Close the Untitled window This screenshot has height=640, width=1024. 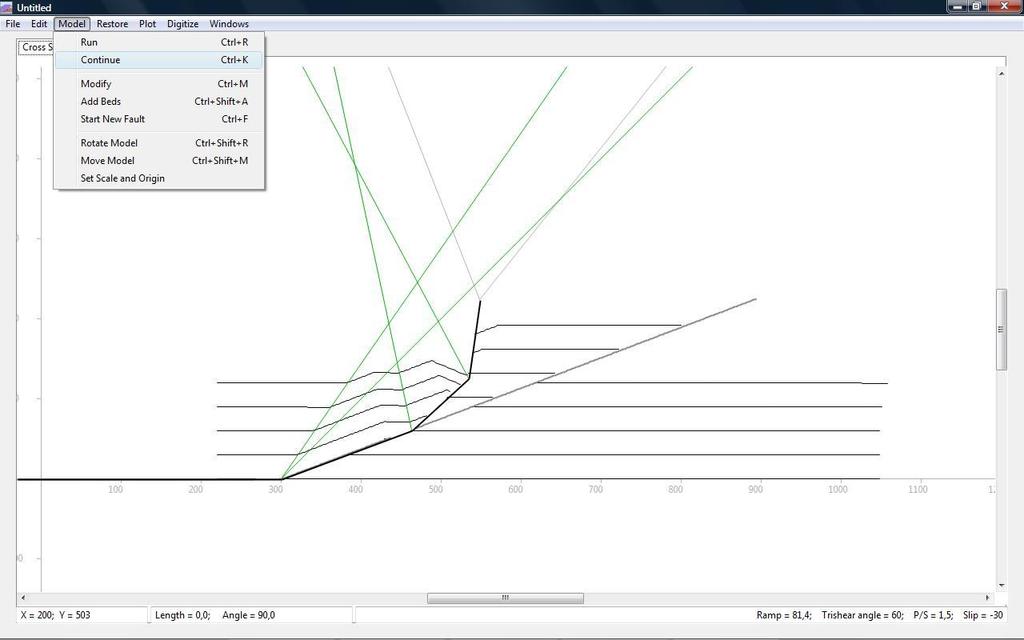pos(1004,7)
